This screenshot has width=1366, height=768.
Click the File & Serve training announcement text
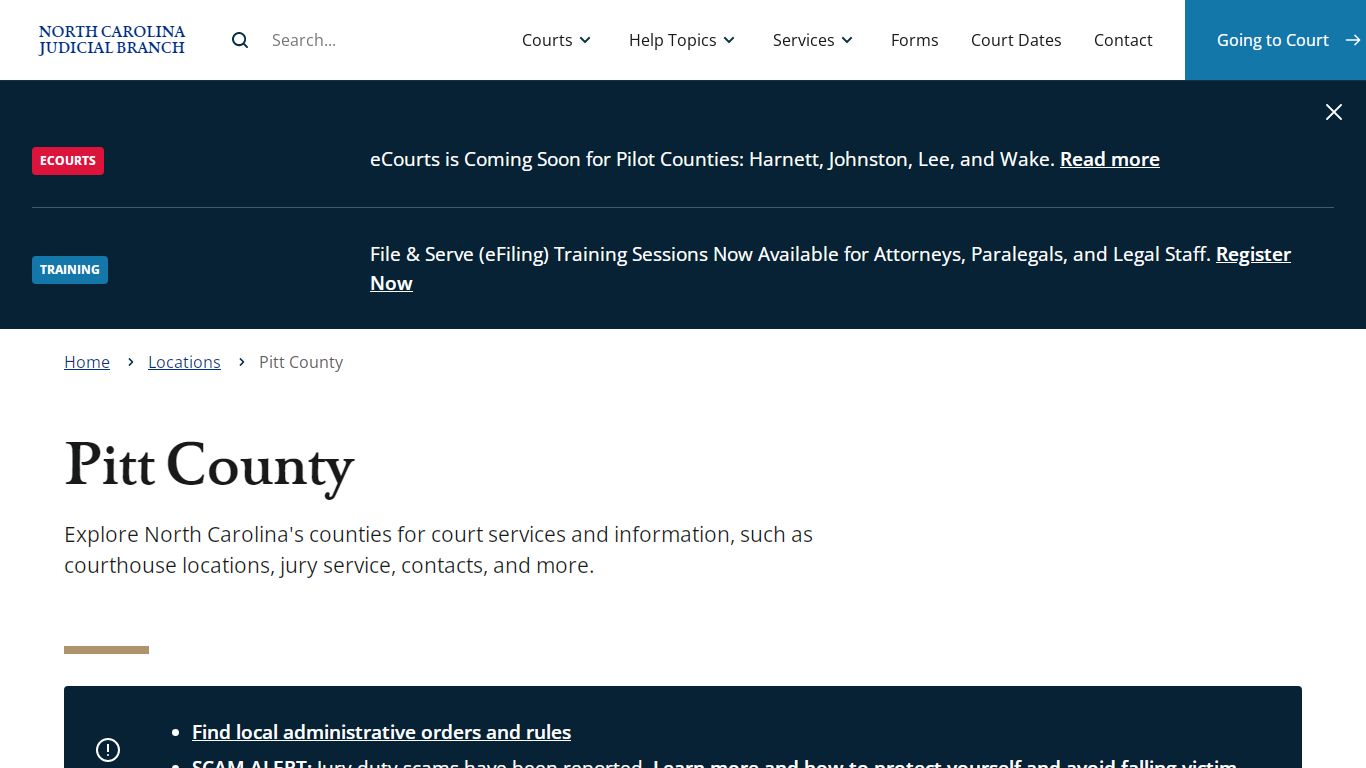790,254
